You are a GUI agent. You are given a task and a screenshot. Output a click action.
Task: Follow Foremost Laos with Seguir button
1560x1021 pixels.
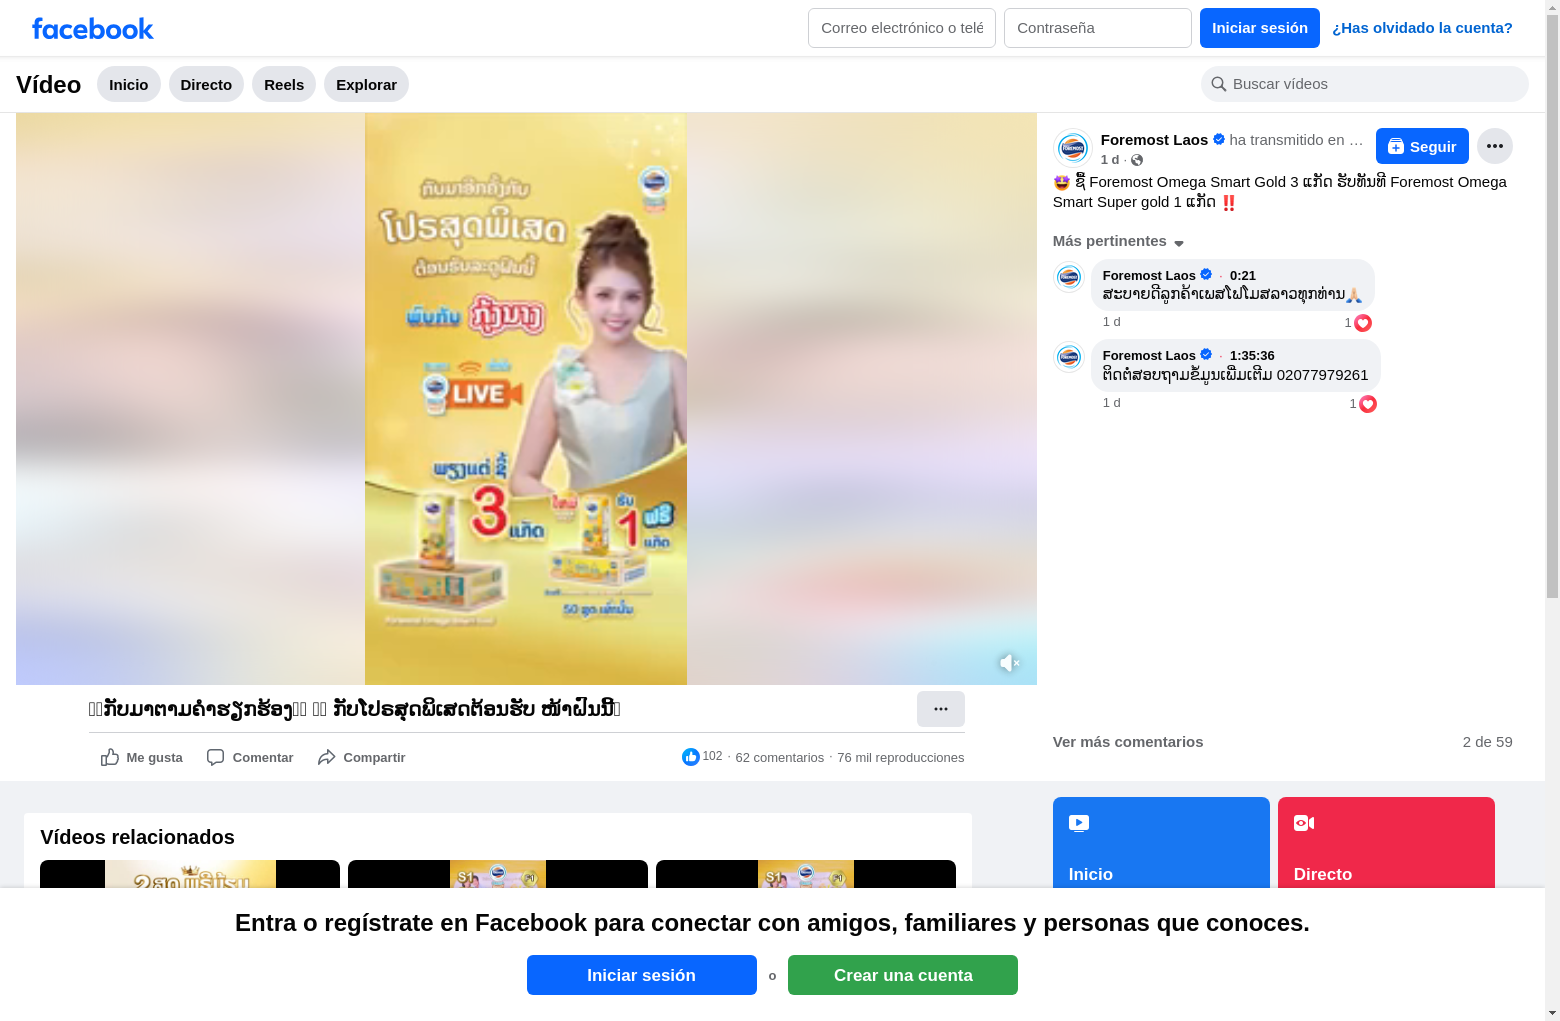click(x=1422, y=146)
